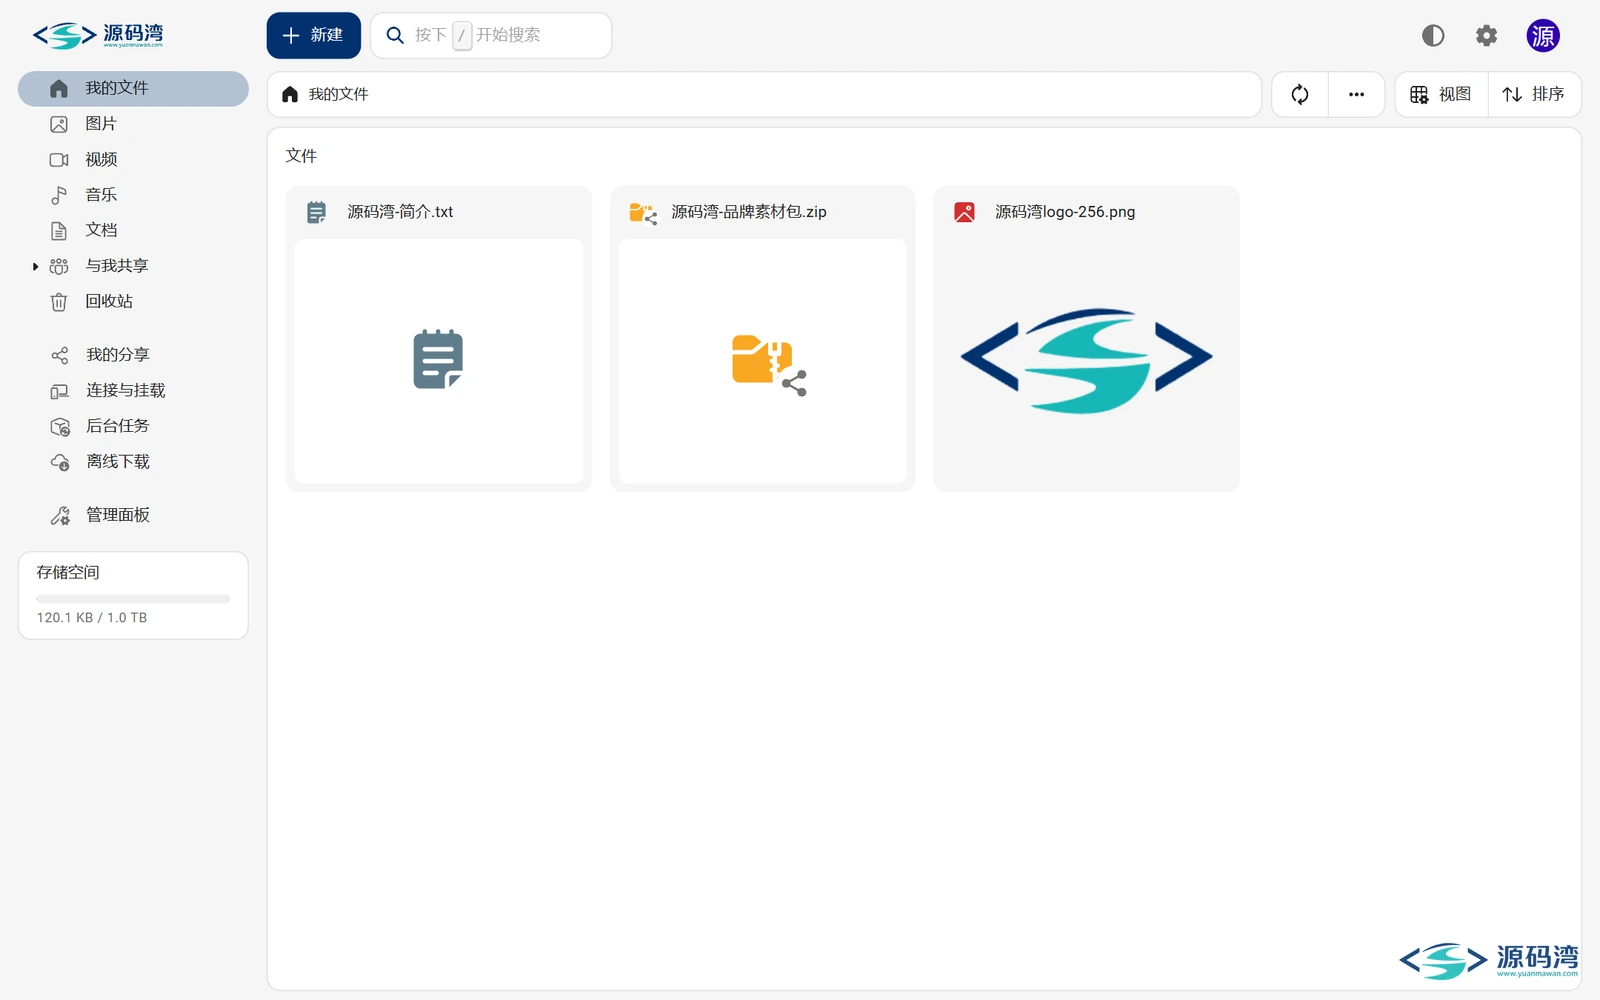Click the 存储空间 usage bar

coord(133,599)
